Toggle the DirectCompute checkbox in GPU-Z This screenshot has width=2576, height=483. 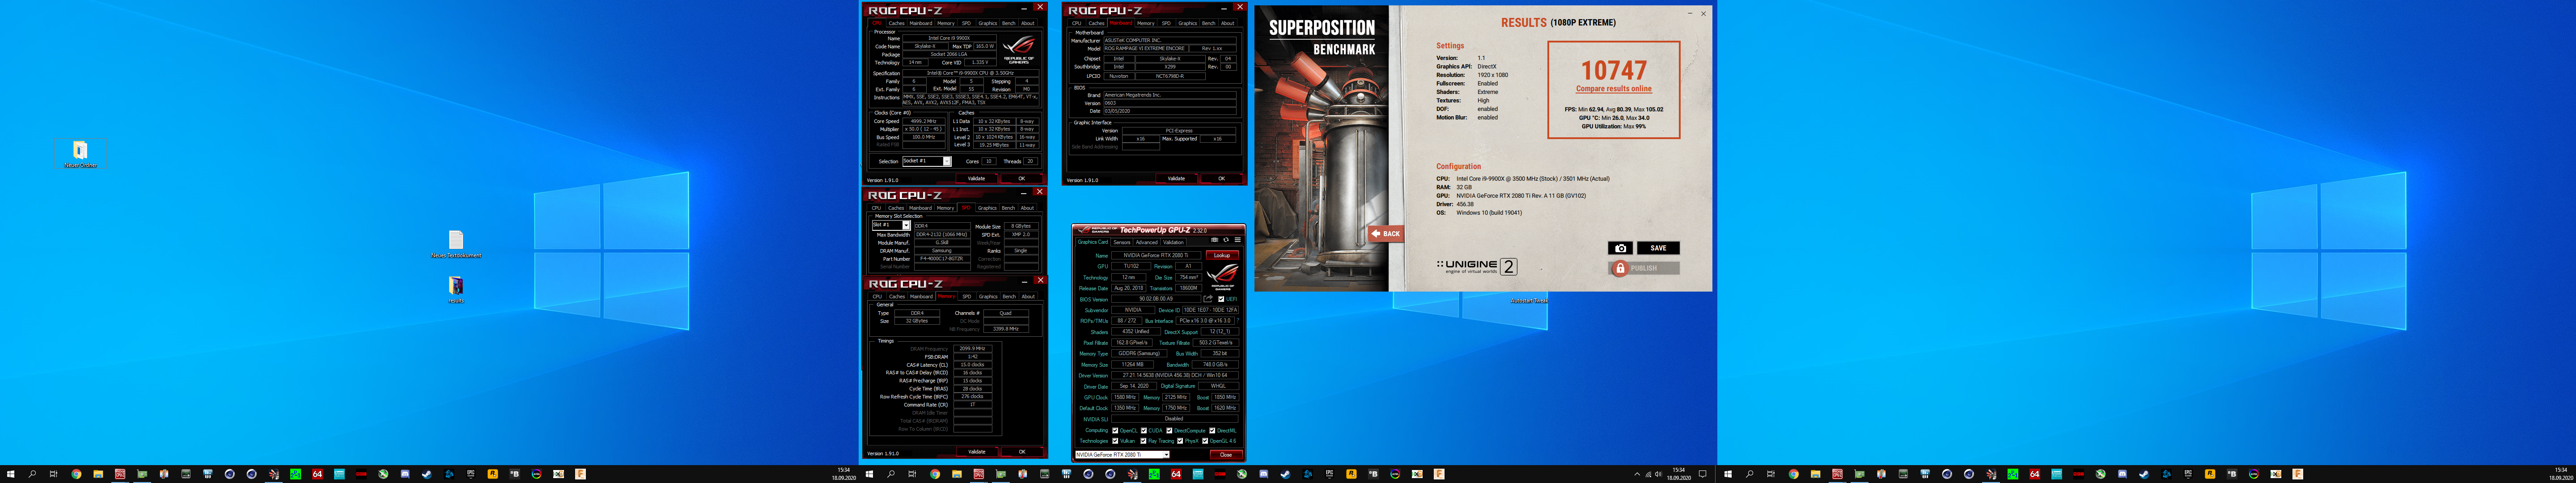(1169, 431)
